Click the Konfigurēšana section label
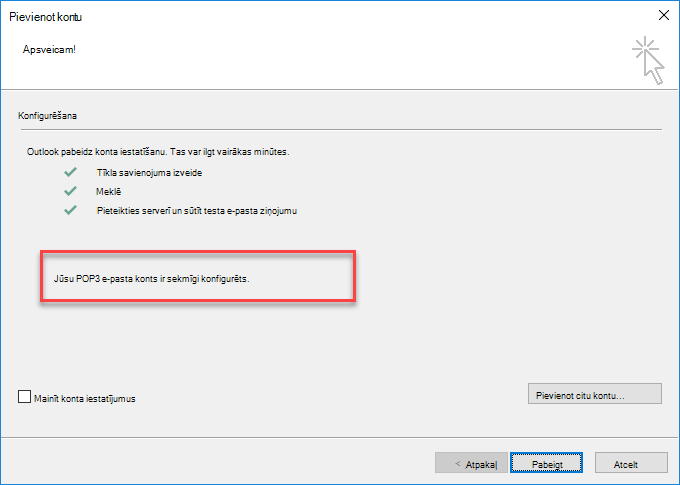This screenshot has height=485, width=680. [47, 116]
